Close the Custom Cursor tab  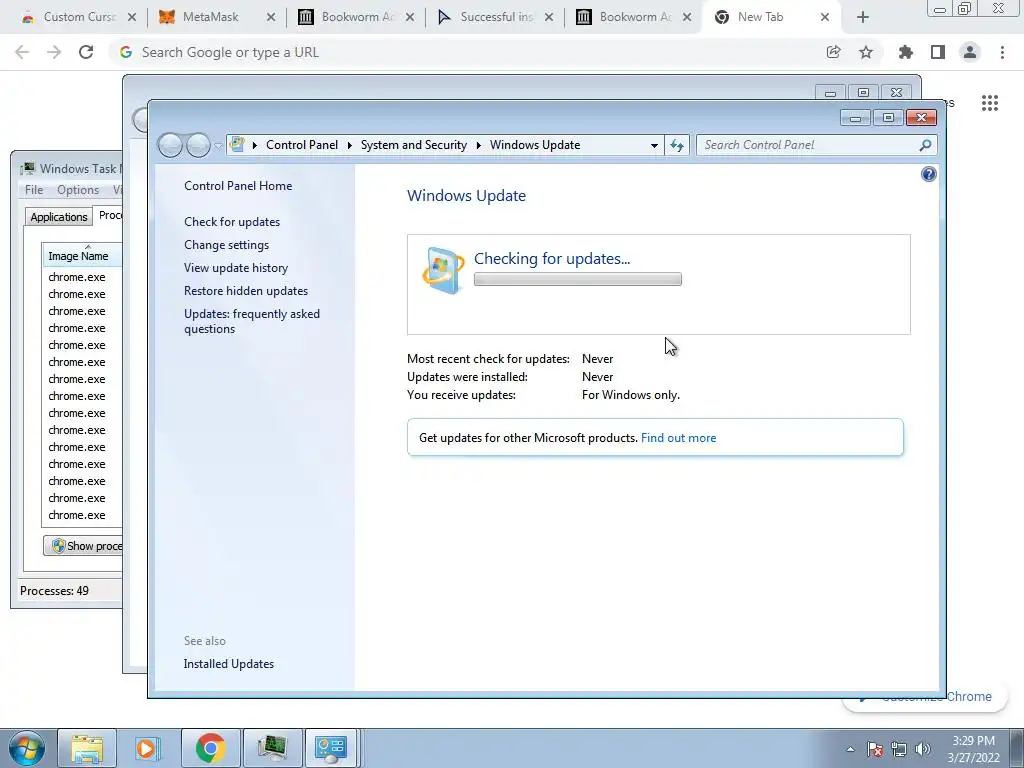pos(132,17)
